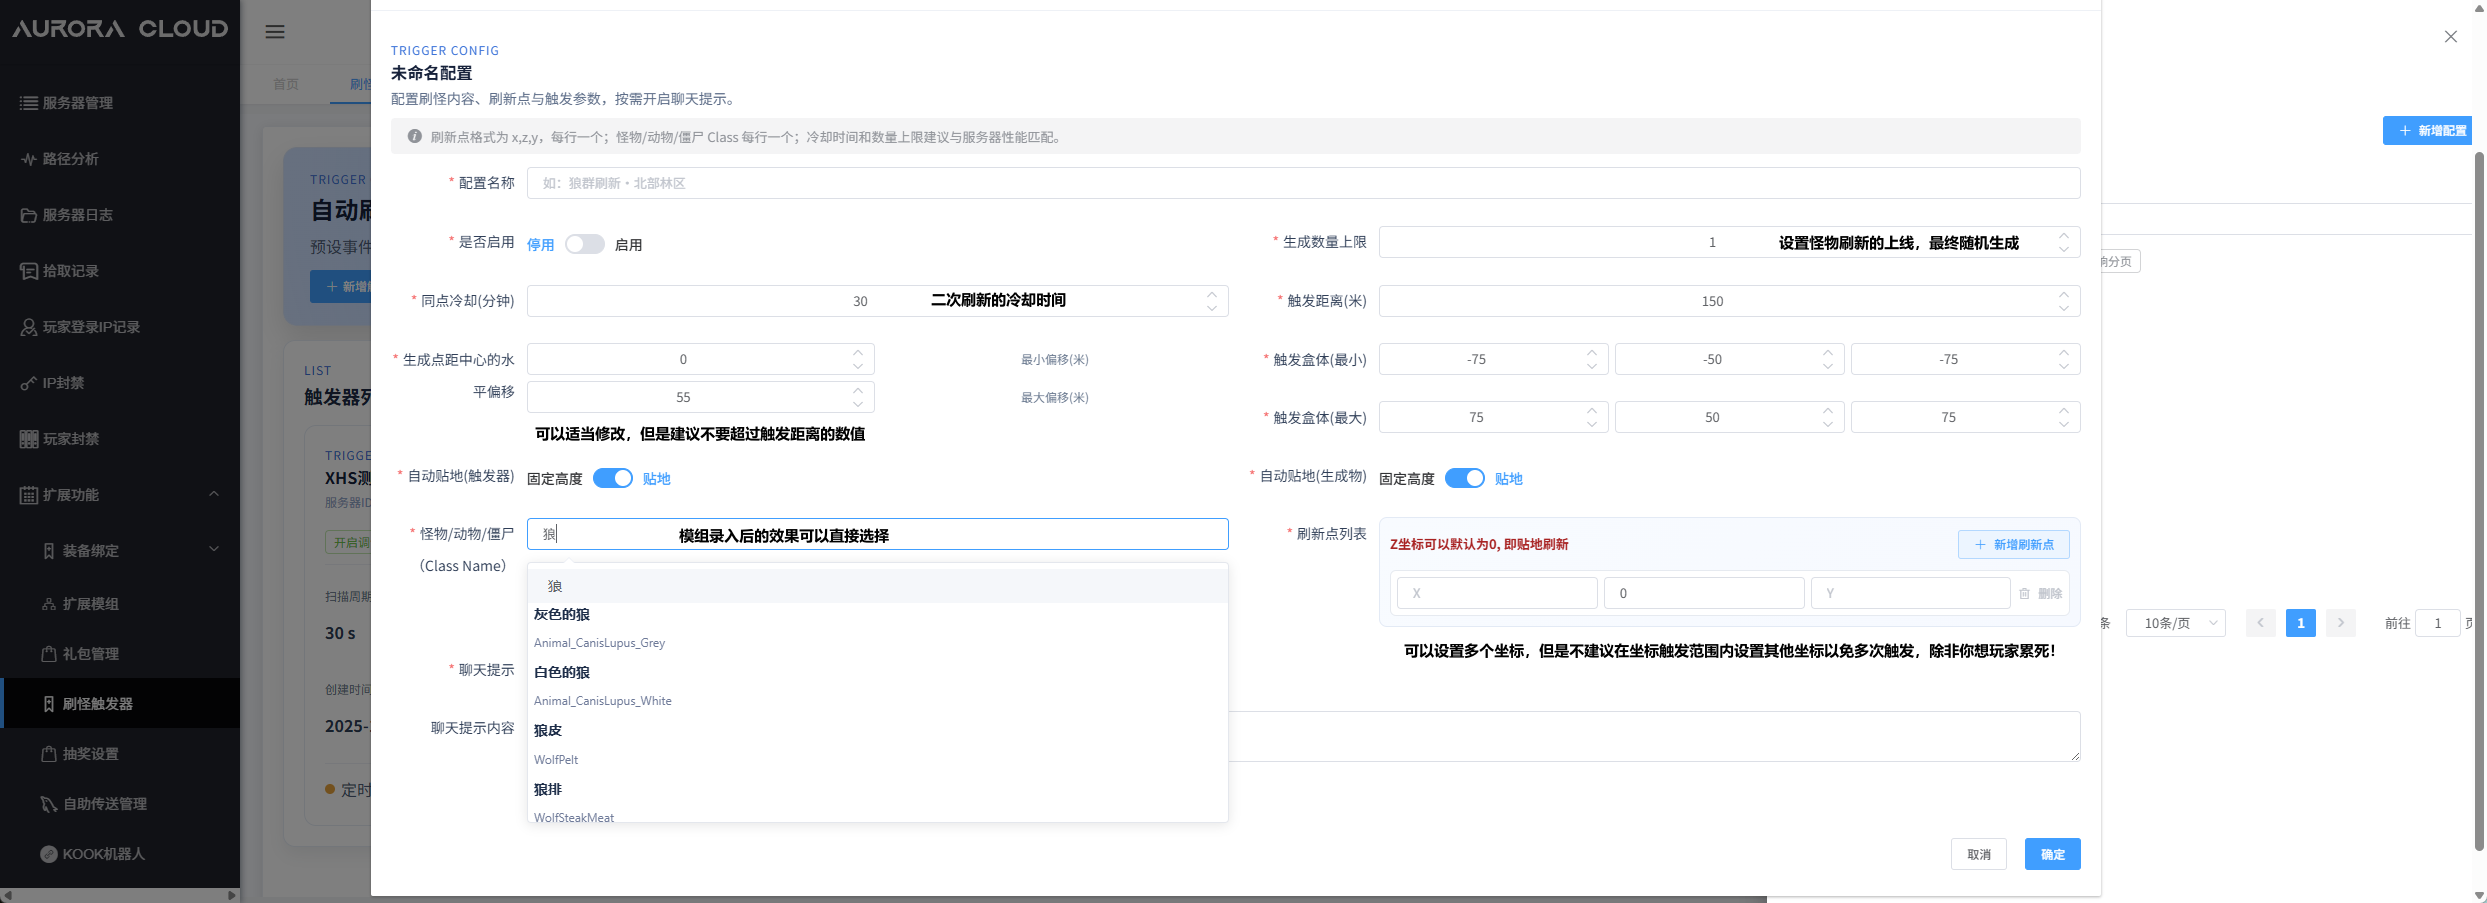The width and height of the screenshot is (2487, 903).
Task: Click the 配置名称 input field
Action: 1302,183
